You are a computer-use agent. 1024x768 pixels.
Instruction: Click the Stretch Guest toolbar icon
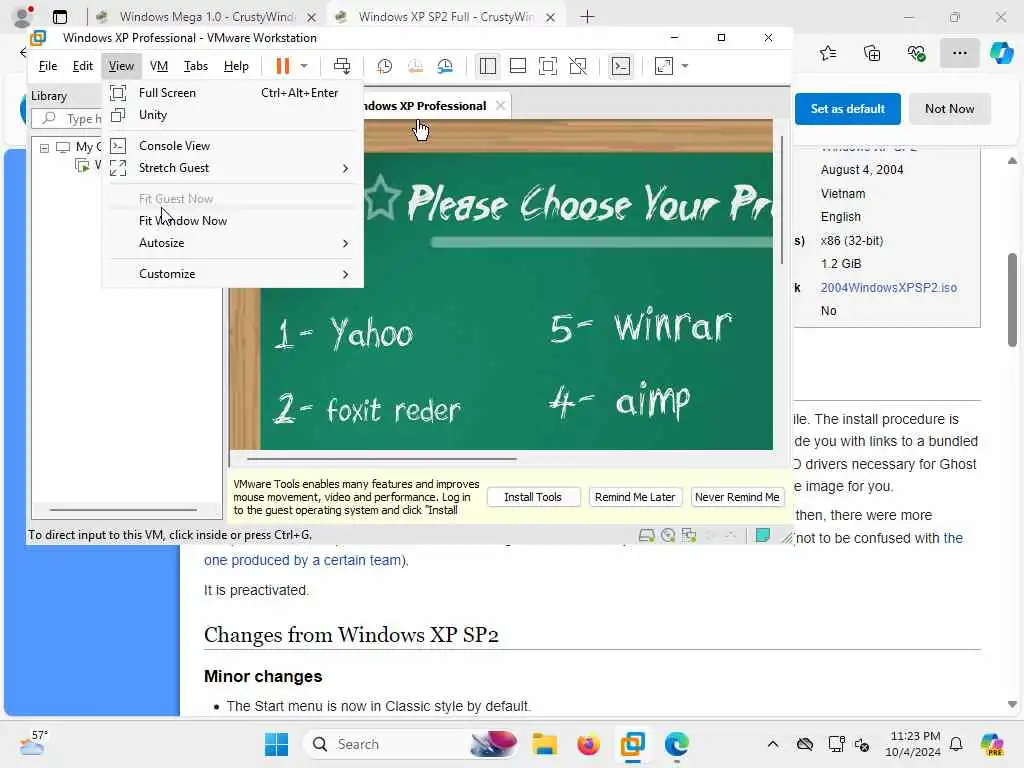click(664, 66)
